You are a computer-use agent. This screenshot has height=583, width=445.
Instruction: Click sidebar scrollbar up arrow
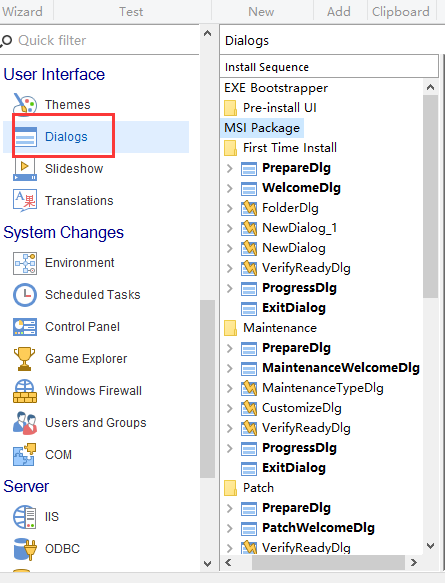pyautogui.click(x=207, y=34)
